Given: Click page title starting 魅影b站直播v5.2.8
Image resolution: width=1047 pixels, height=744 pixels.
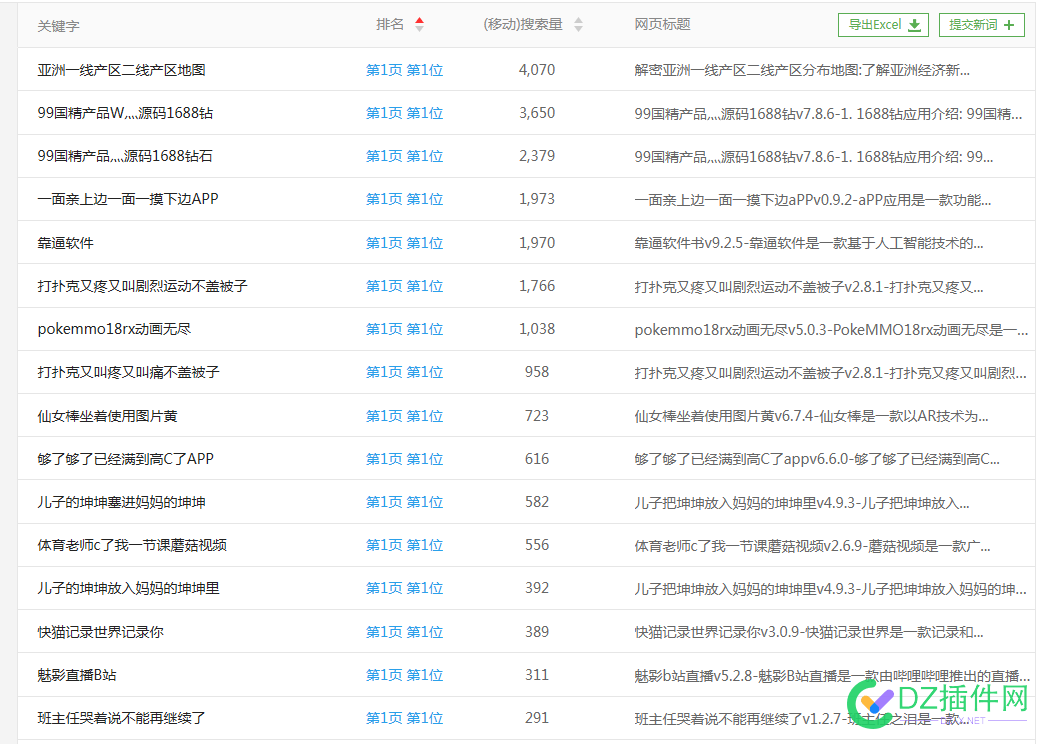Looking at the screenshot, I should (x=831, y=675).
